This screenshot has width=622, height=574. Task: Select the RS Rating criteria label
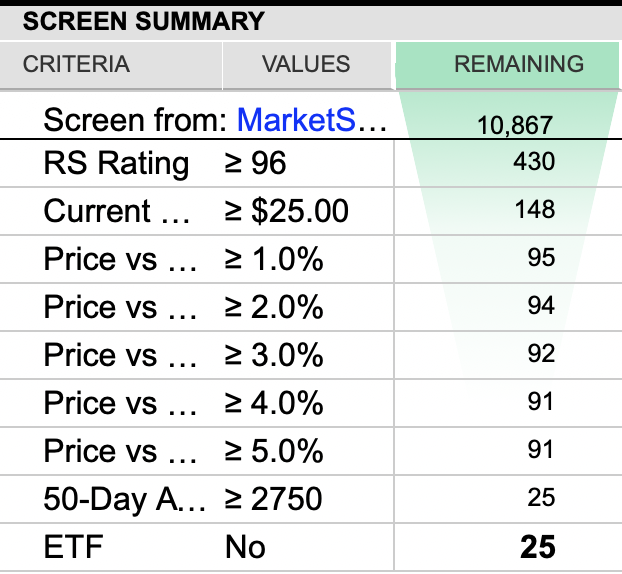(x=116, y=163)
